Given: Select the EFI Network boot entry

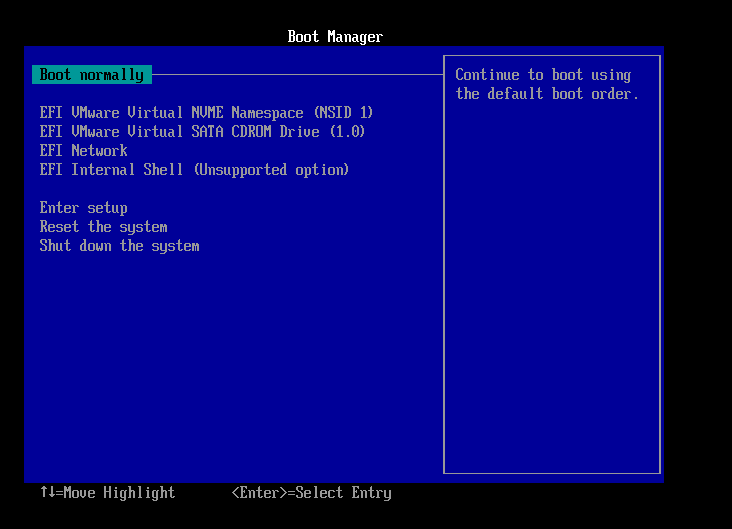Looking at the screenshot, I should [83, 151].
